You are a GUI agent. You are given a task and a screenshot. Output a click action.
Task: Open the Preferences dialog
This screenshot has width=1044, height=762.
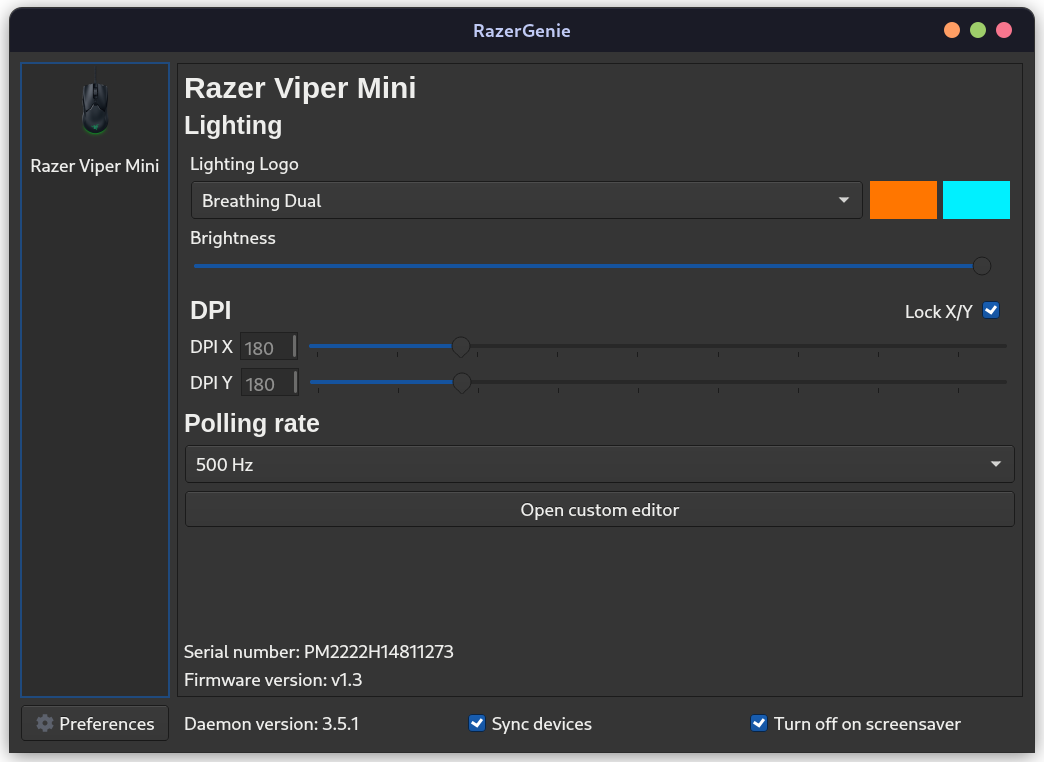(94, 723)
